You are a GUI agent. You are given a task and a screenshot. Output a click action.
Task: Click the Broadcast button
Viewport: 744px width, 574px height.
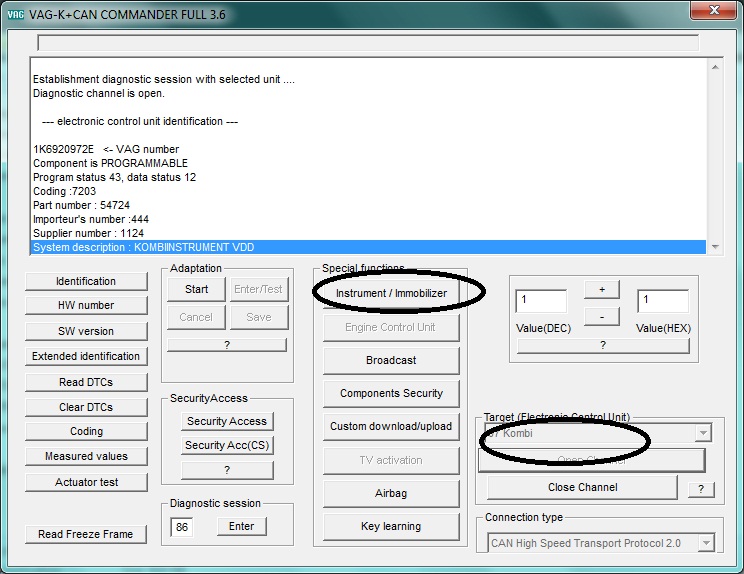391,361
